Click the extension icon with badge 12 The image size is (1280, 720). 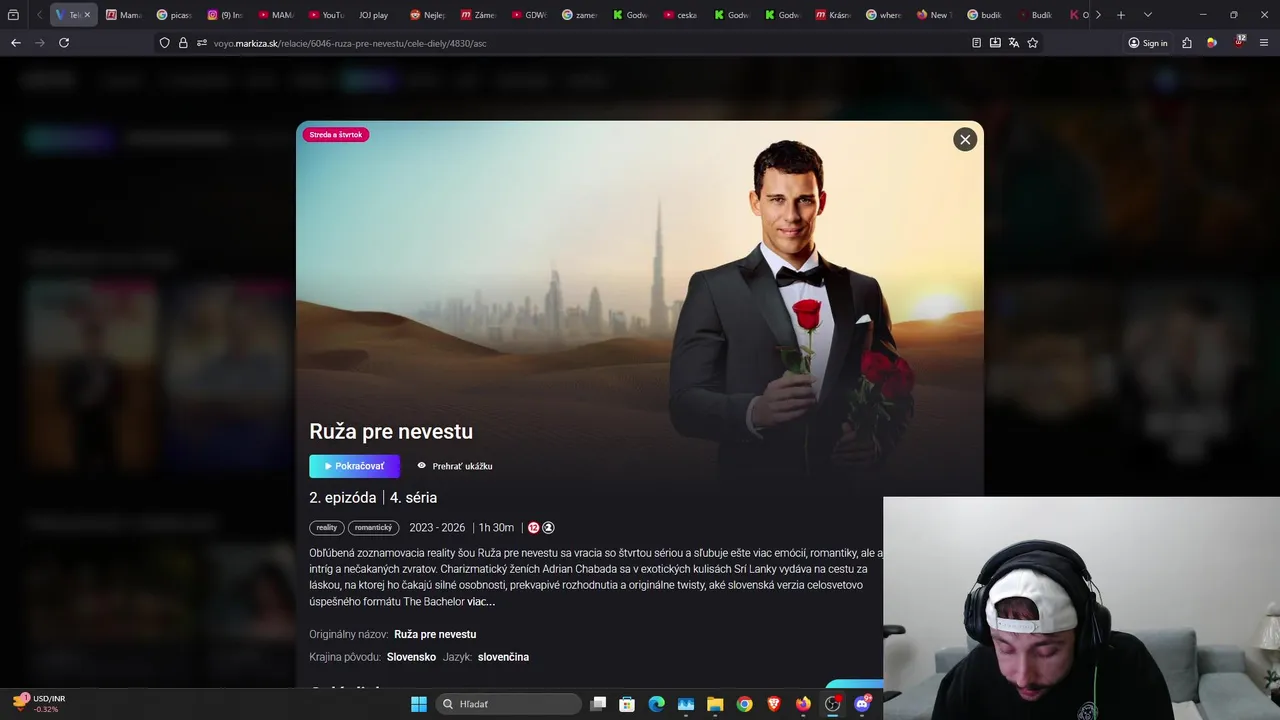tap(1239, 42)
